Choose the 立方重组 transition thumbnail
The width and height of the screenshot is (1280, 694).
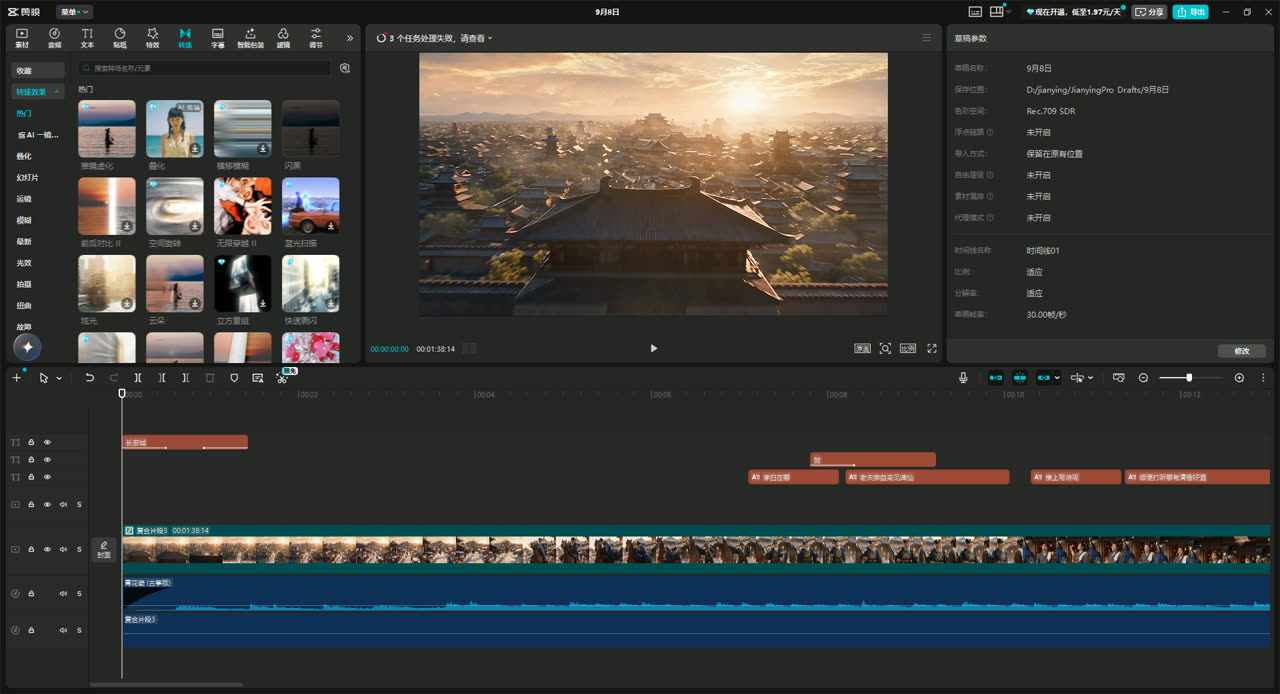243,283
